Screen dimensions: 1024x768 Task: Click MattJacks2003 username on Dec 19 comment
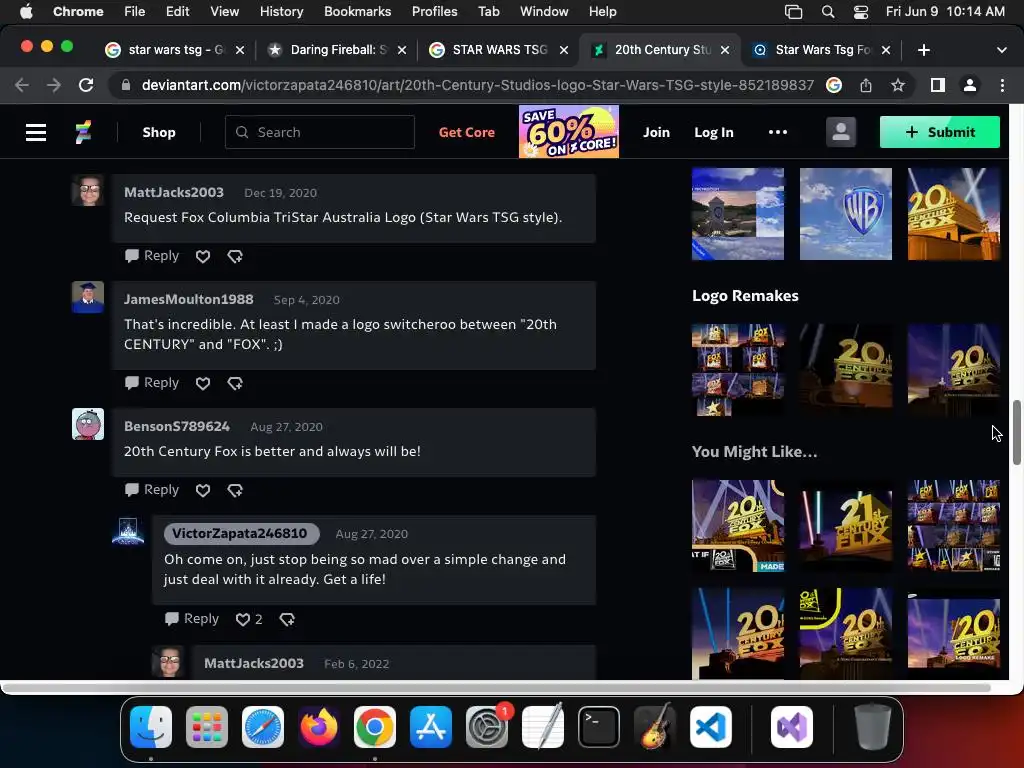click(174, 192)
